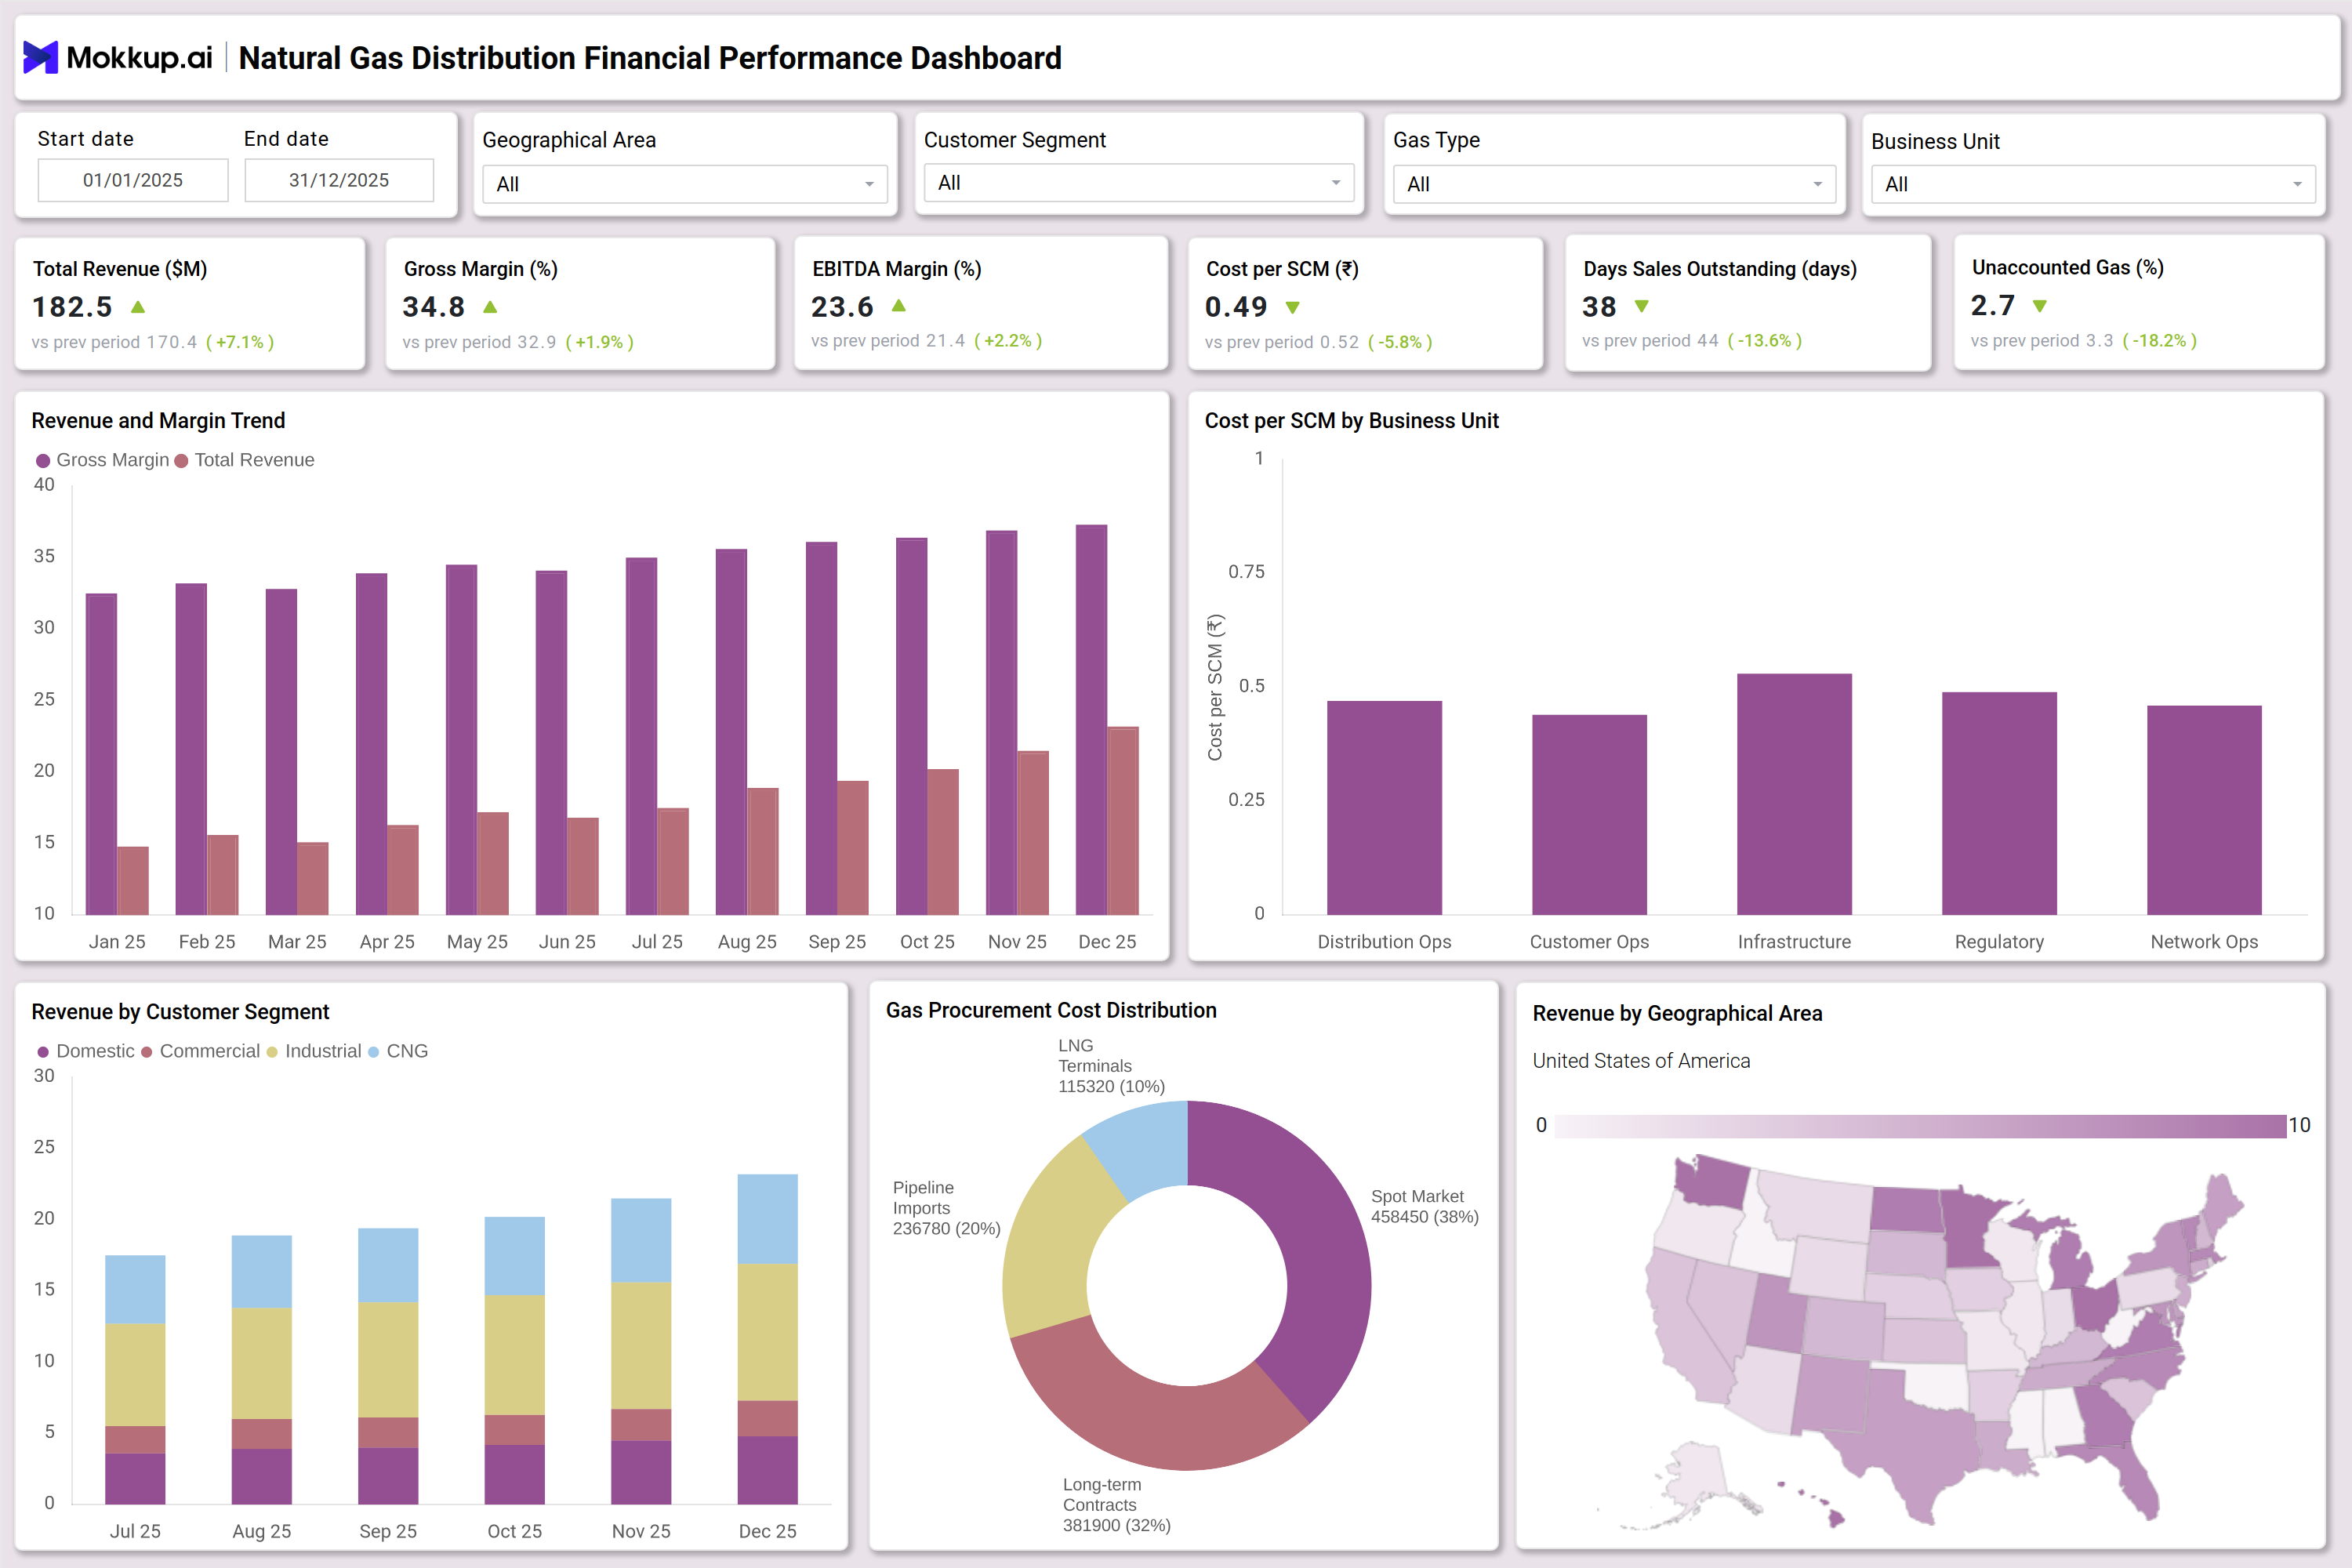Click the Gas Procurement Cost Distribution title
This screenshot has height=1568, width=2352.
click(1051, 1010)
